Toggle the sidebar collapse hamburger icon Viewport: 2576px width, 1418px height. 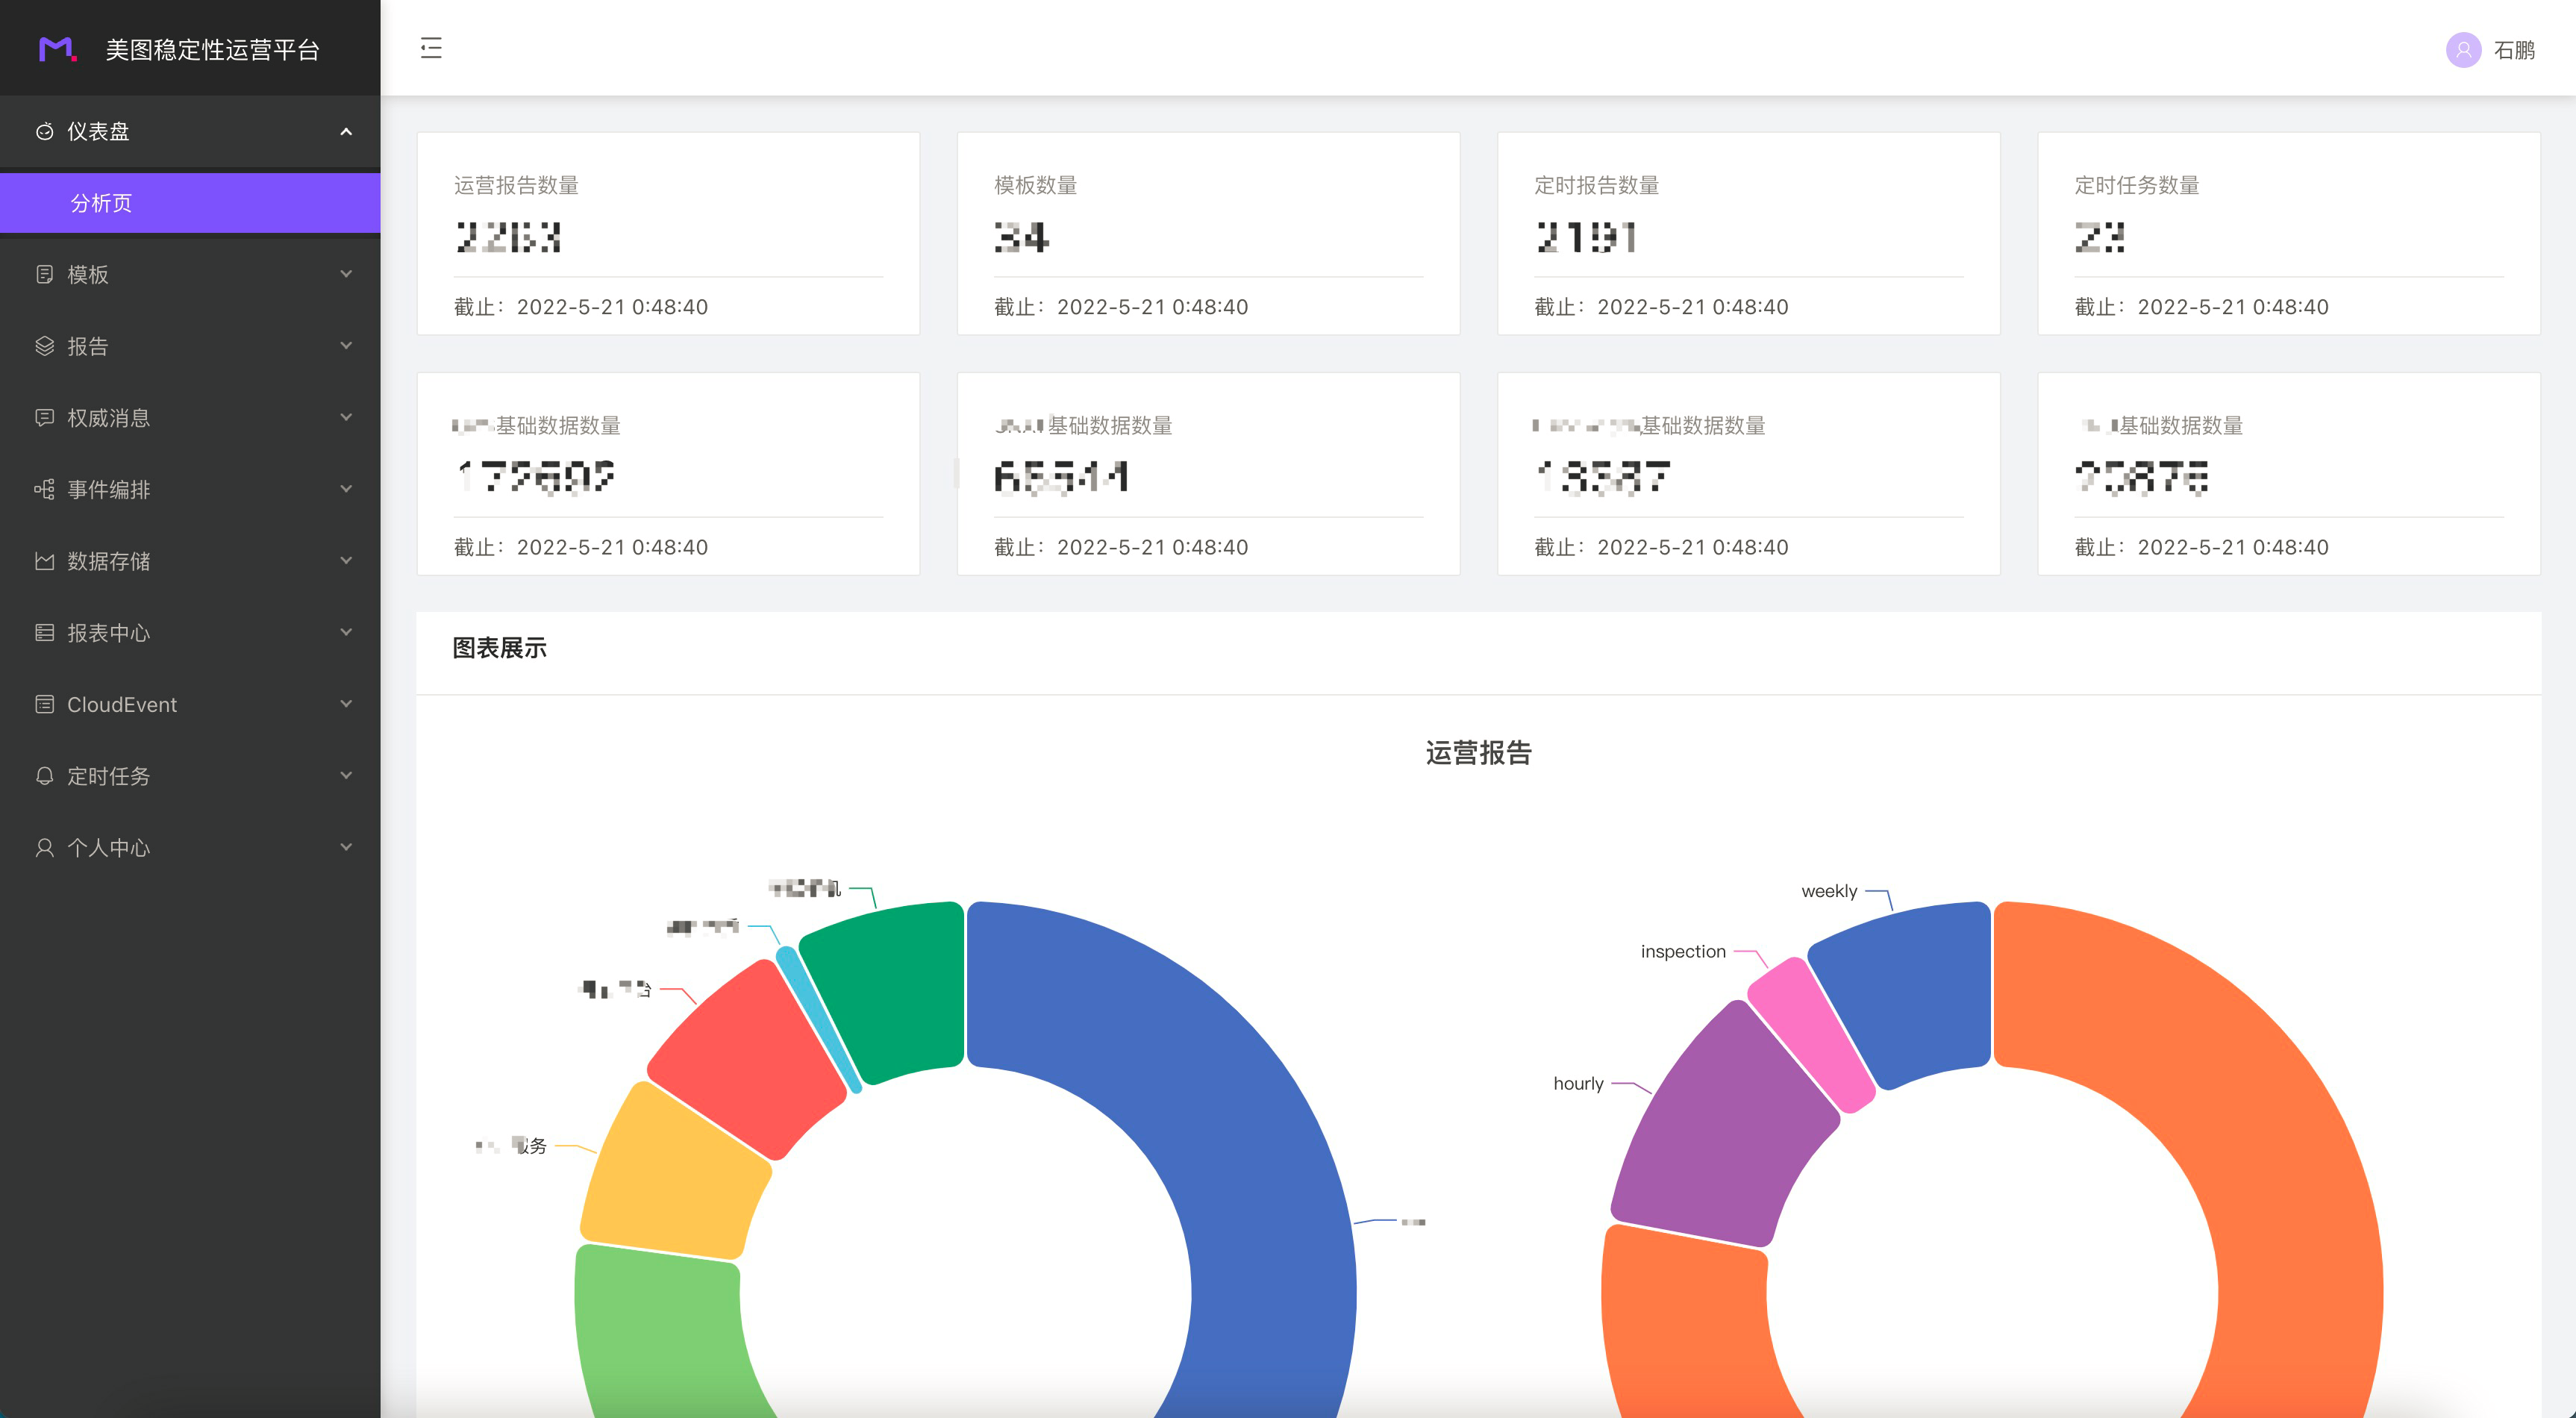click(x=431, y=48)
